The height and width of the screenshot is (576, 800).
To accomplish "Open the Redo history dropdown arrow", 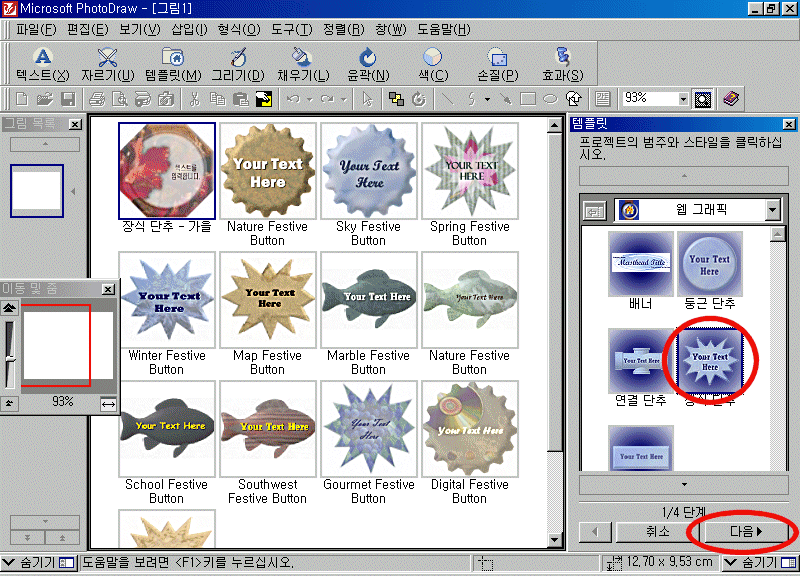I will (344, 99).
